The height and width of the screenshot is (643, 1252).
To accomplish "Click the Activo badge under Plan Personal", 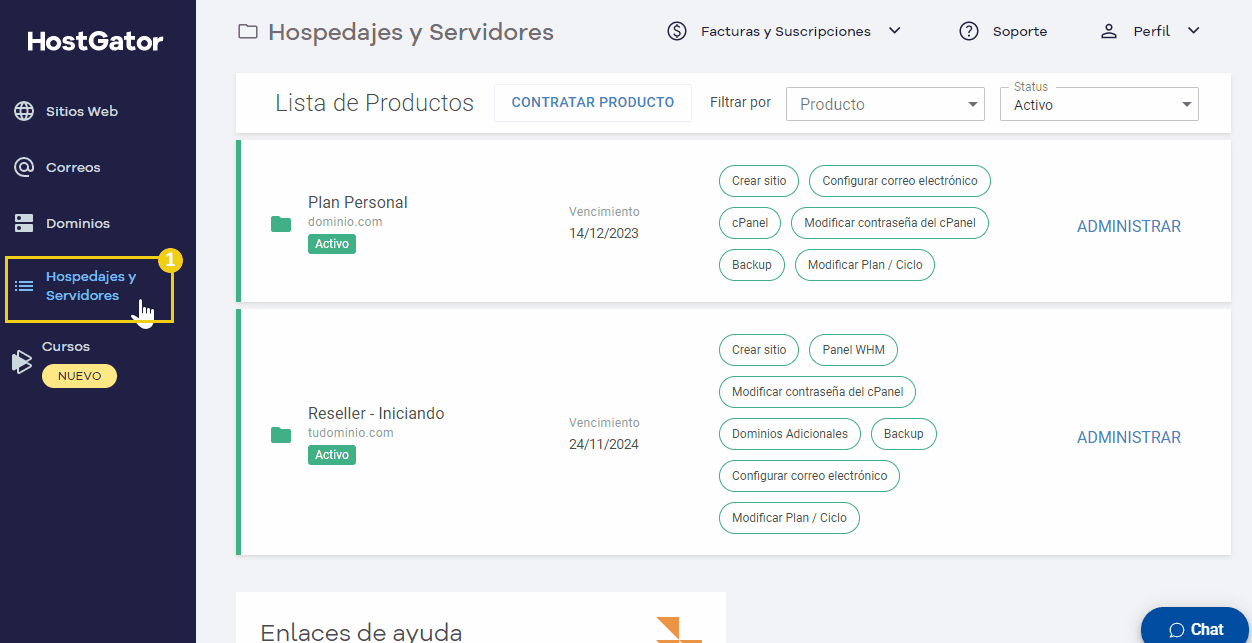I will [x=332, y=244].
